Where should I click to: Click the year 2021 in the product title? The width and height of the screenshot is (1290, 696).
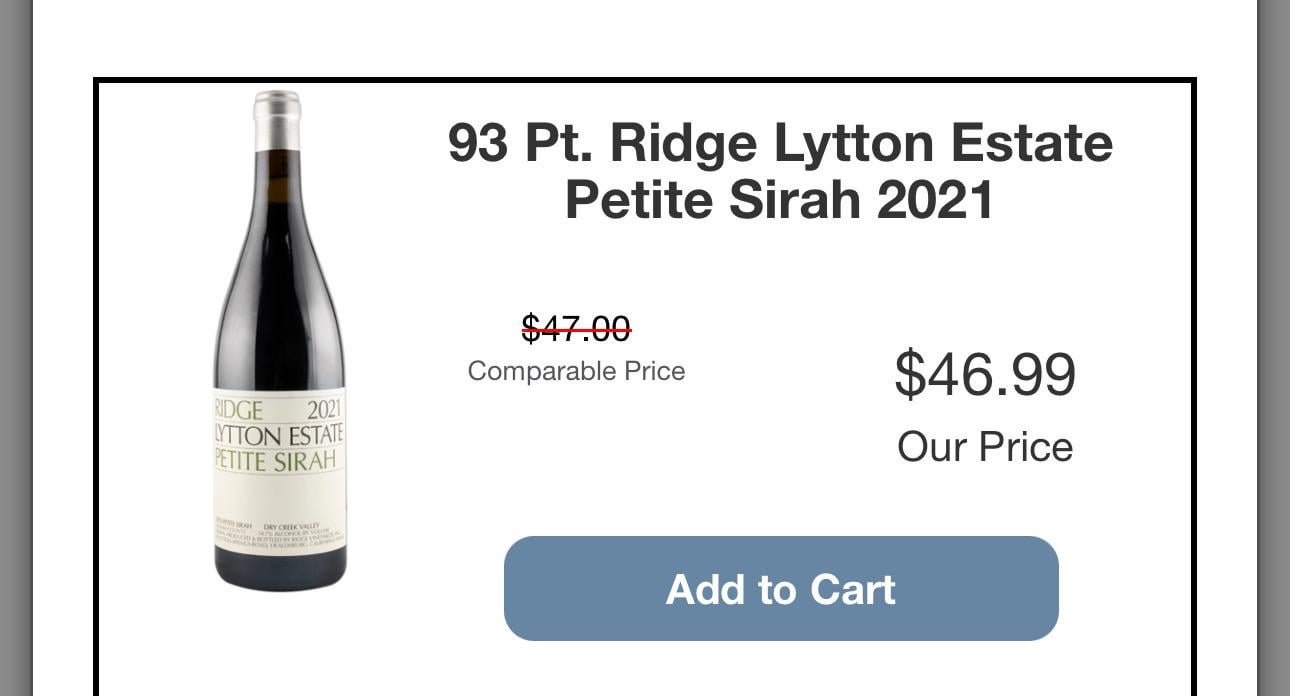tap(935, 199)
